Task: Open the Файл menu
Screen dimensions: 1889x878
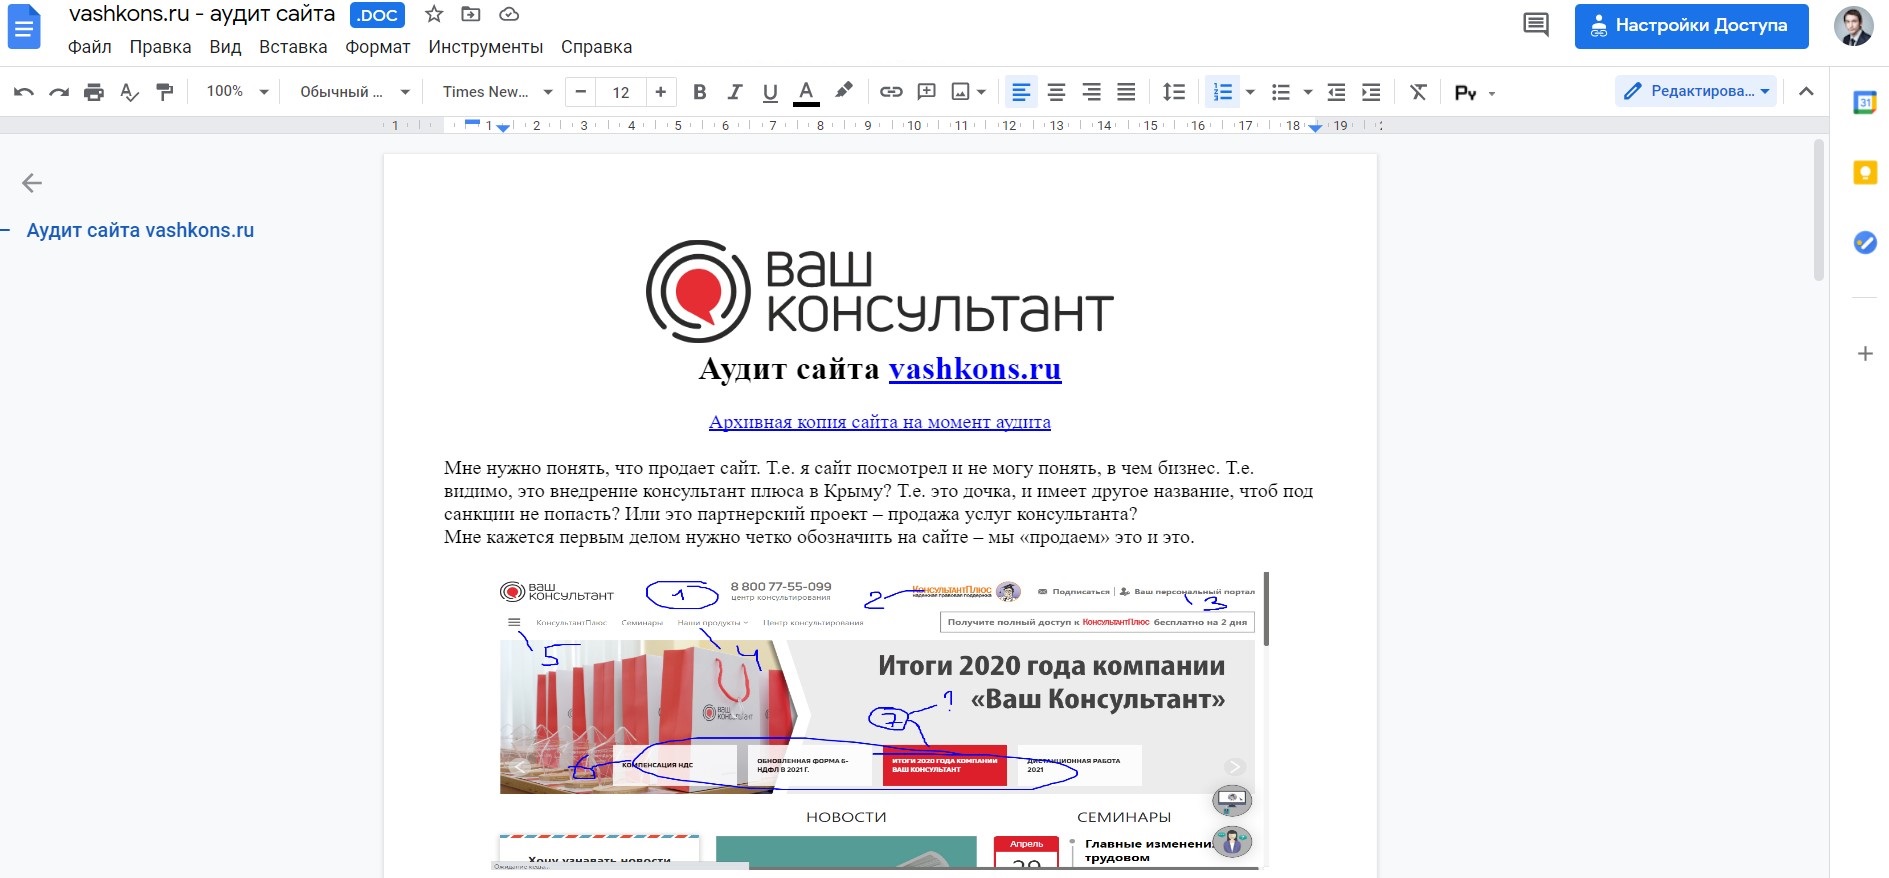Action: (x=90, y=47)
